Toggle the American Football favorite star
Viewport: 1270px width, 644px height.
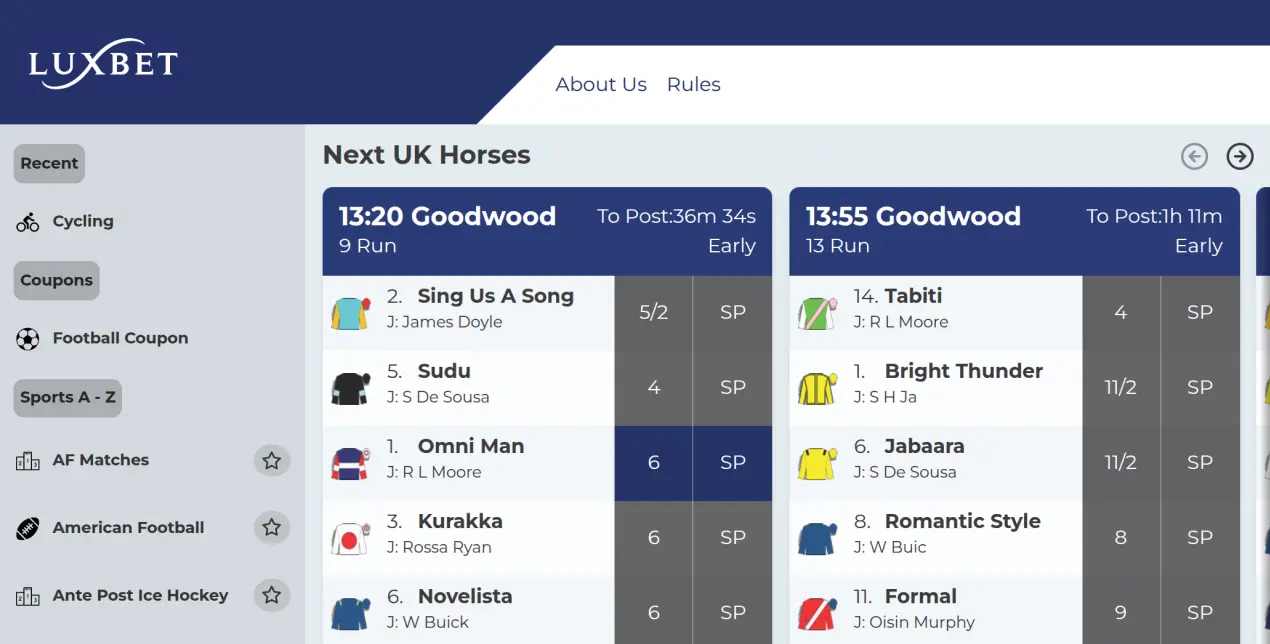click(271, 528)
